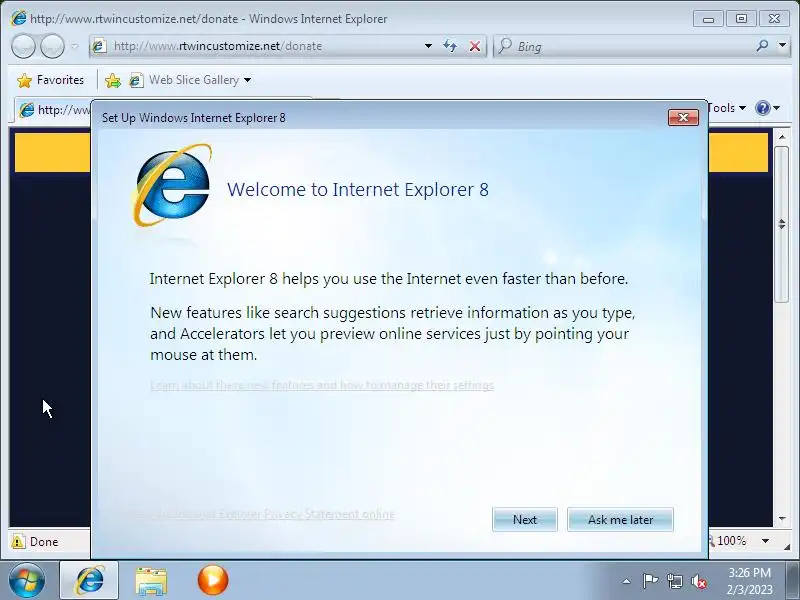Show hidden tray icons arrow

(x=627, y=581)
